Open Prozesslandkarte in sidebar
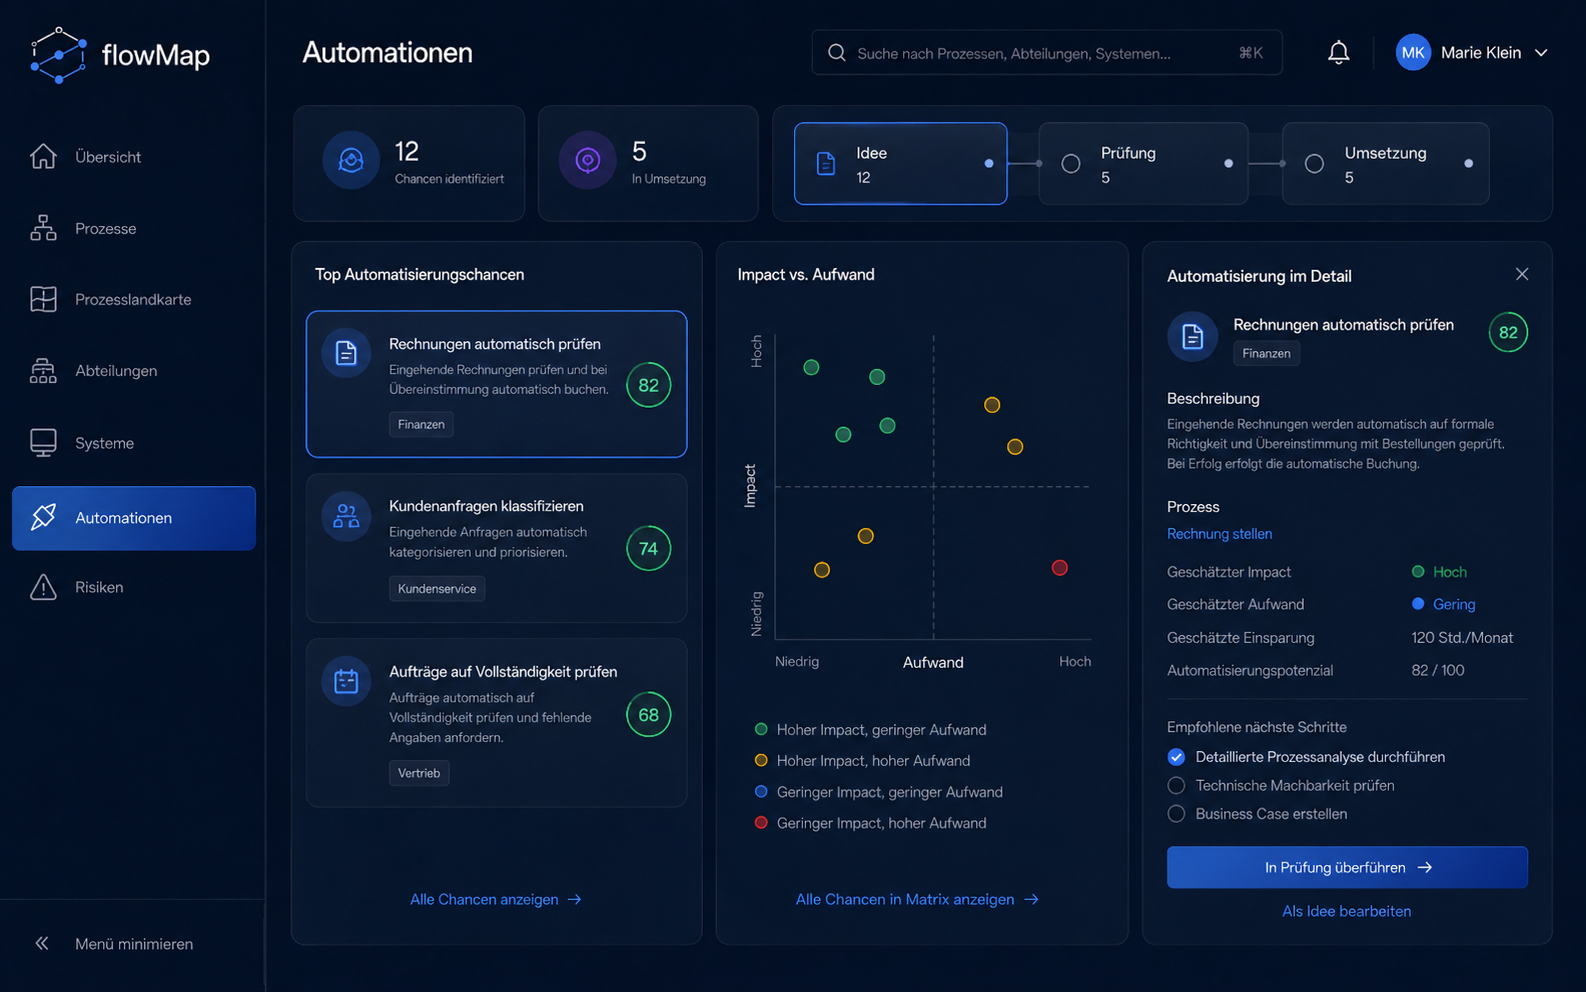 pos(134,300)
